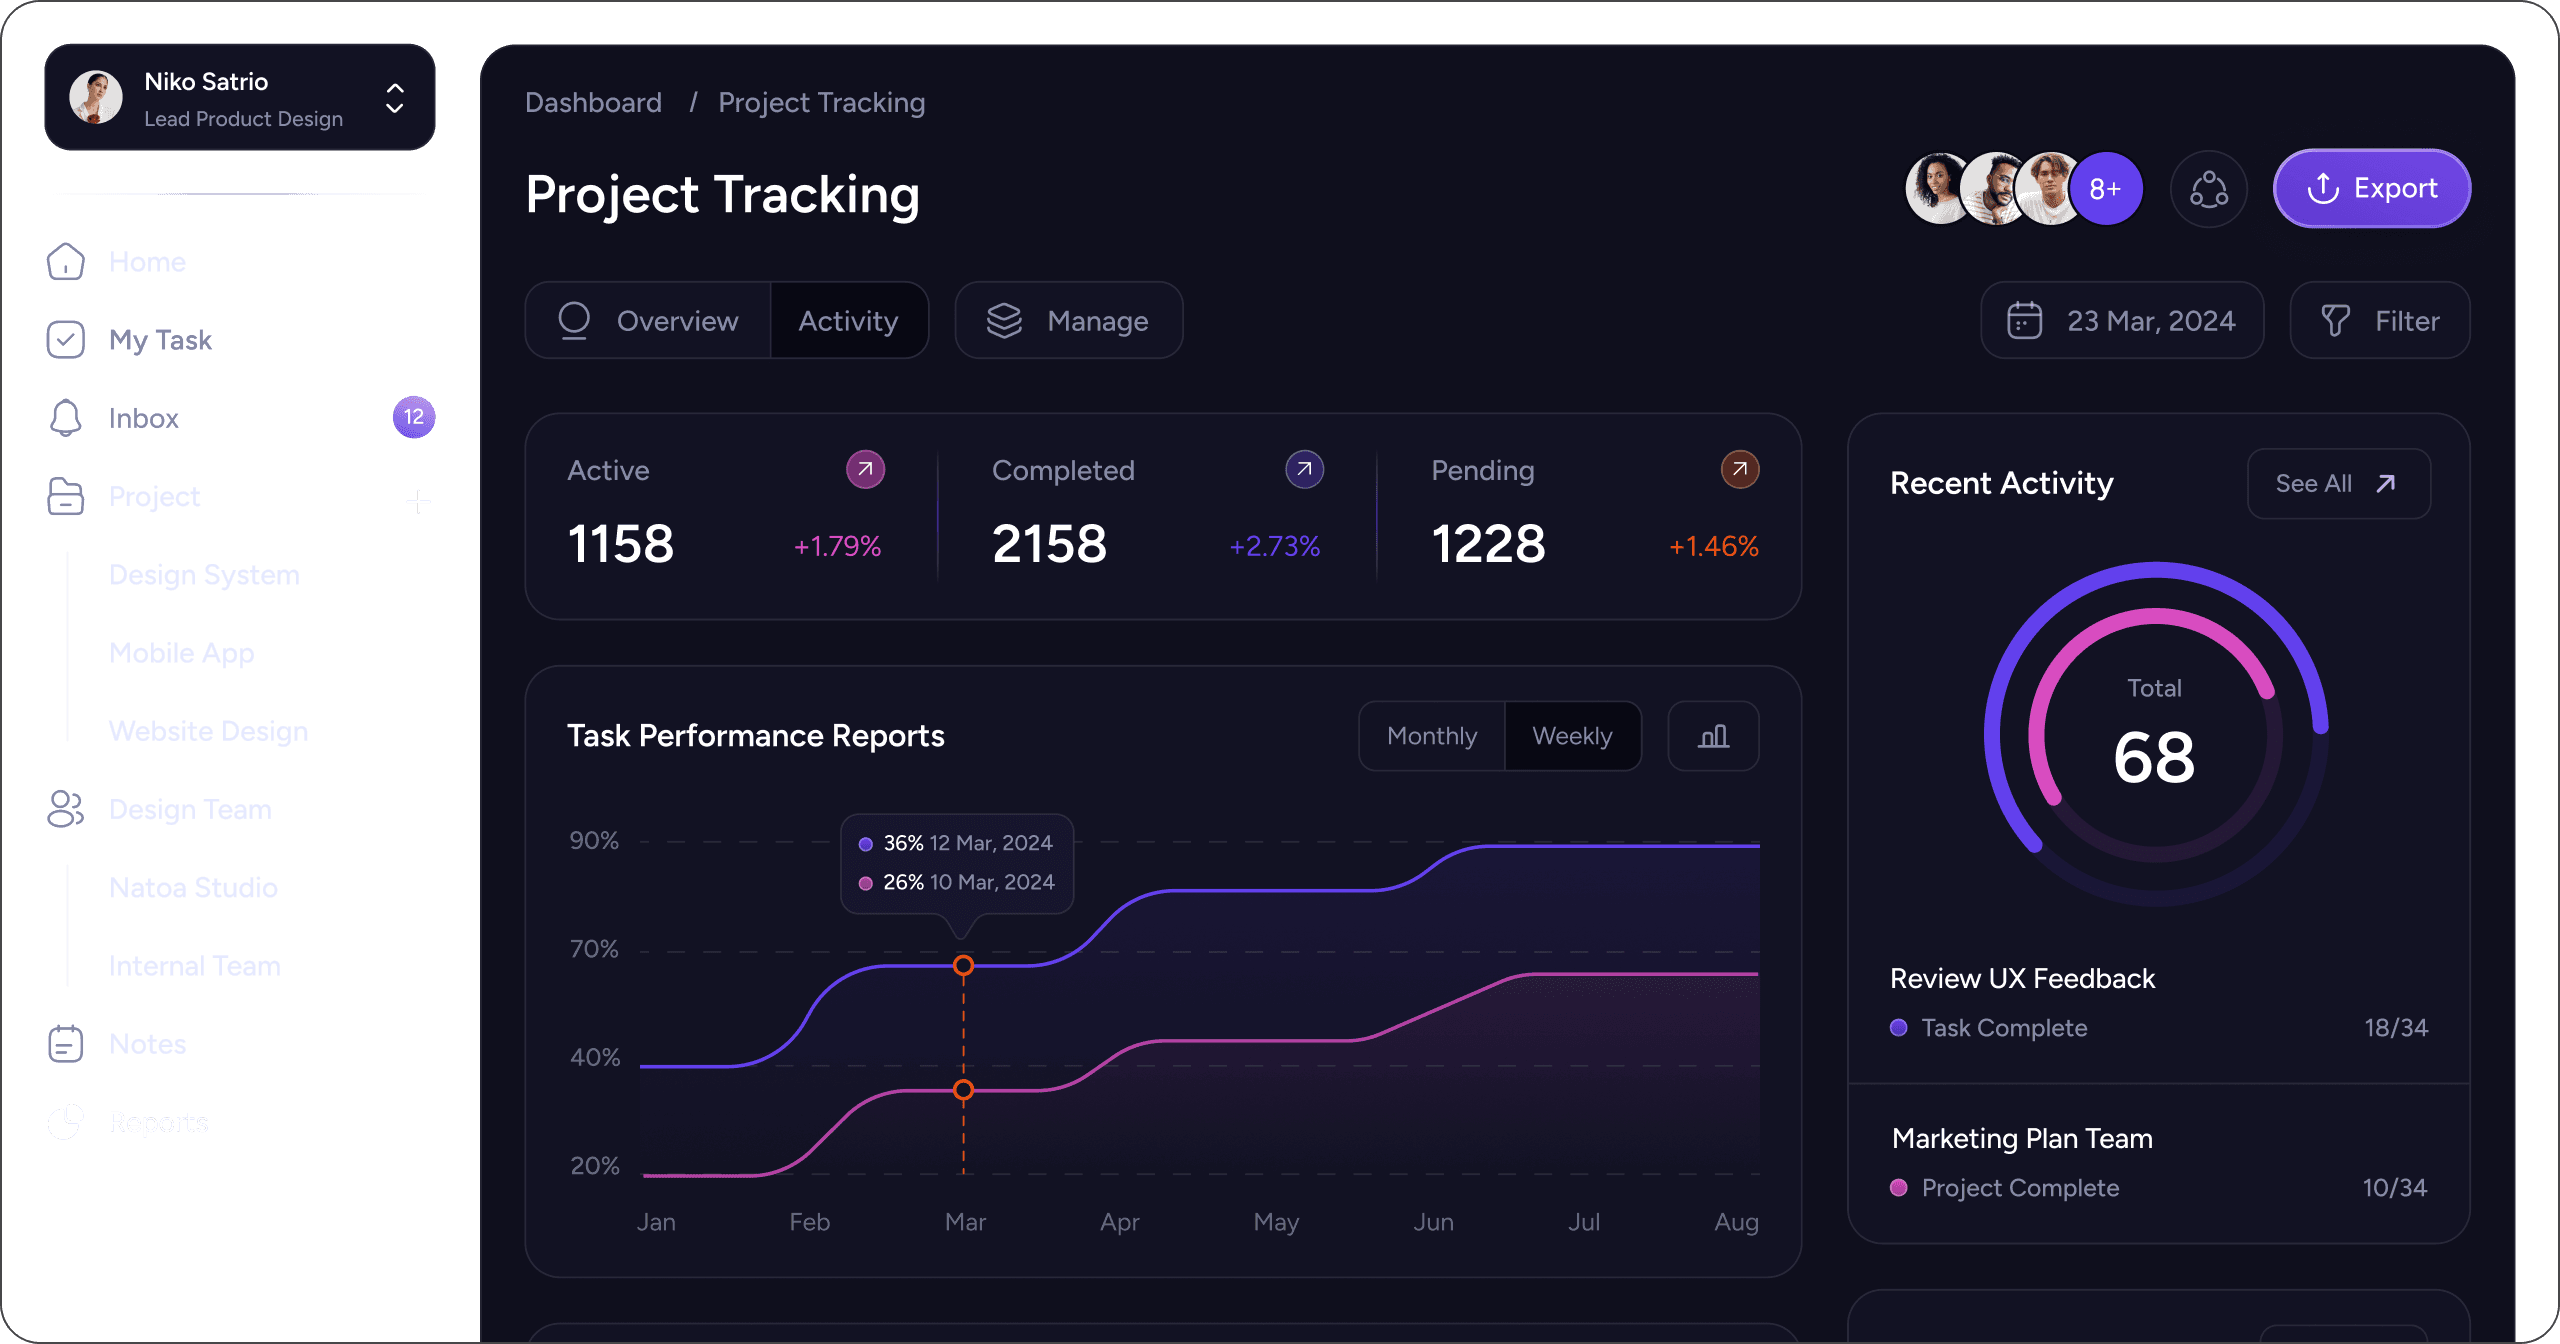The height and width of the screenshot is (1344, 2560).
Task: Switch chart to Weekly view
Action: [1572, 736]
